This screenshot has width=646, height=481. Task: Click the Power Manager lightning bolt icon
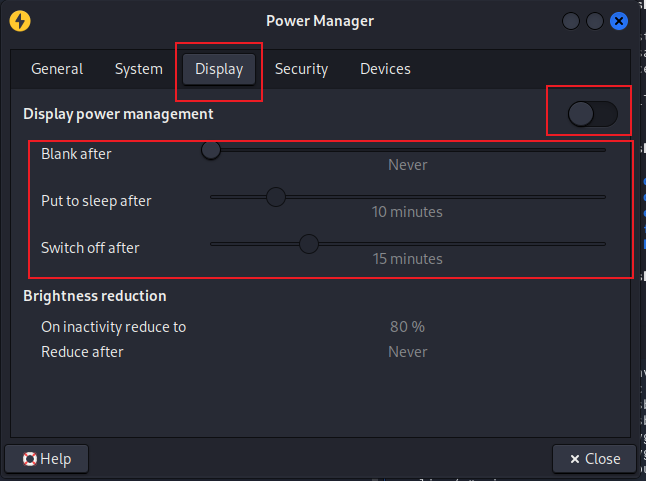click(x=18, y=20)
